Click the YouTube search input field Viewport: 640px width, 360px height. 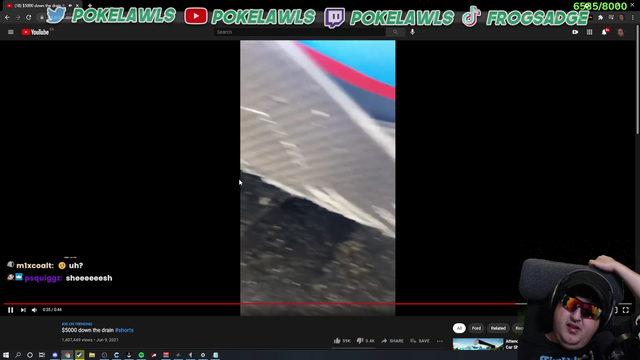pyautogui.click(x=299, y=32)
